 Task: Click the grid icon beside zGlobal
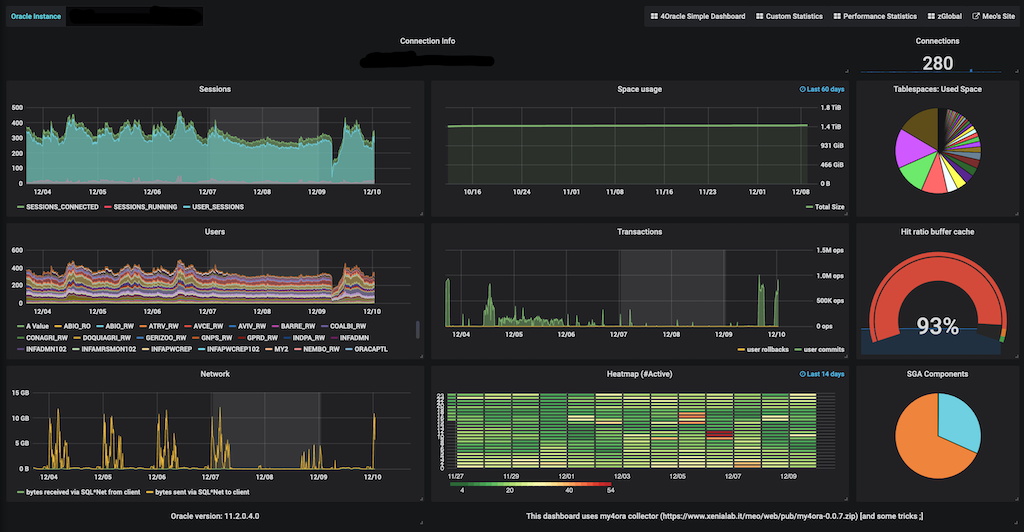point(931,16)
